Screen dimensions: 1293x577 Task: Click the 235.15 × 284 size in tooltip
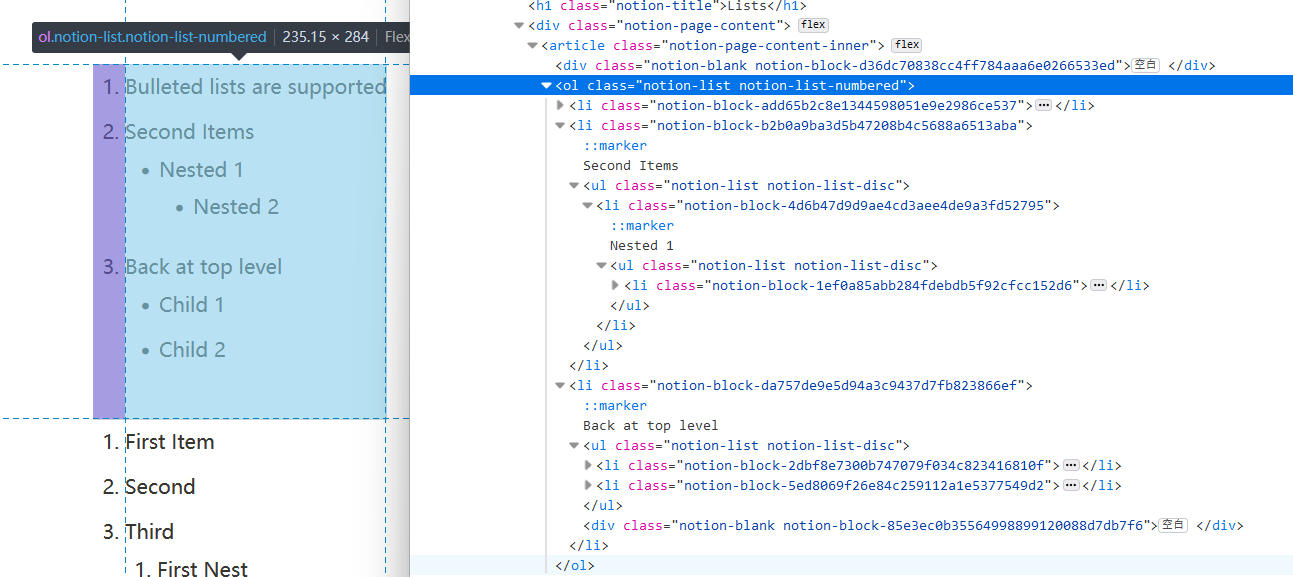click(x=325, y=37)
